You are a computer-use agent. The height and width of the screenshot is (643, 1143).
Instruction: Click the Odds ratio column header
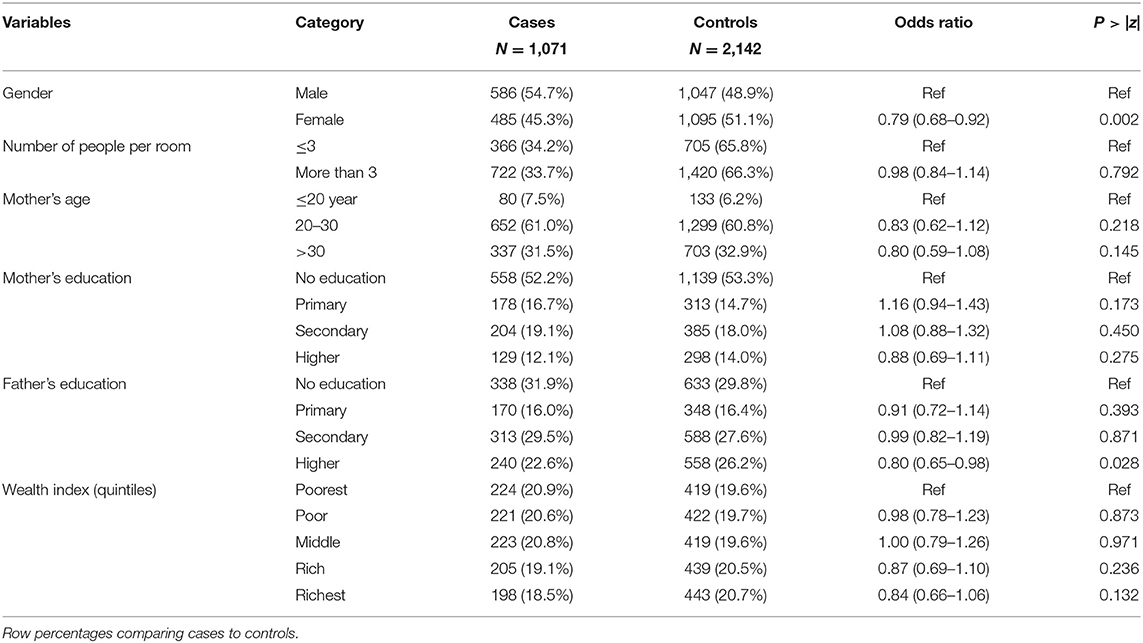click(933, 23)
